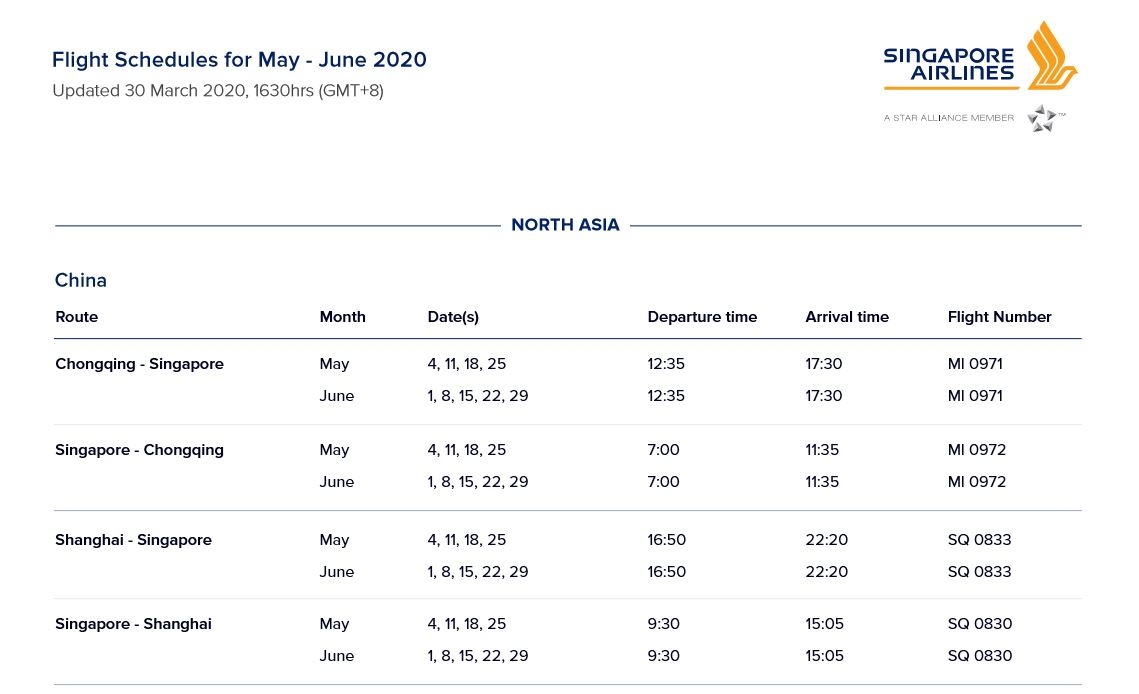Screen dimensions: 1139x694
Task: Click the Month column header
Action: point(342,317)
